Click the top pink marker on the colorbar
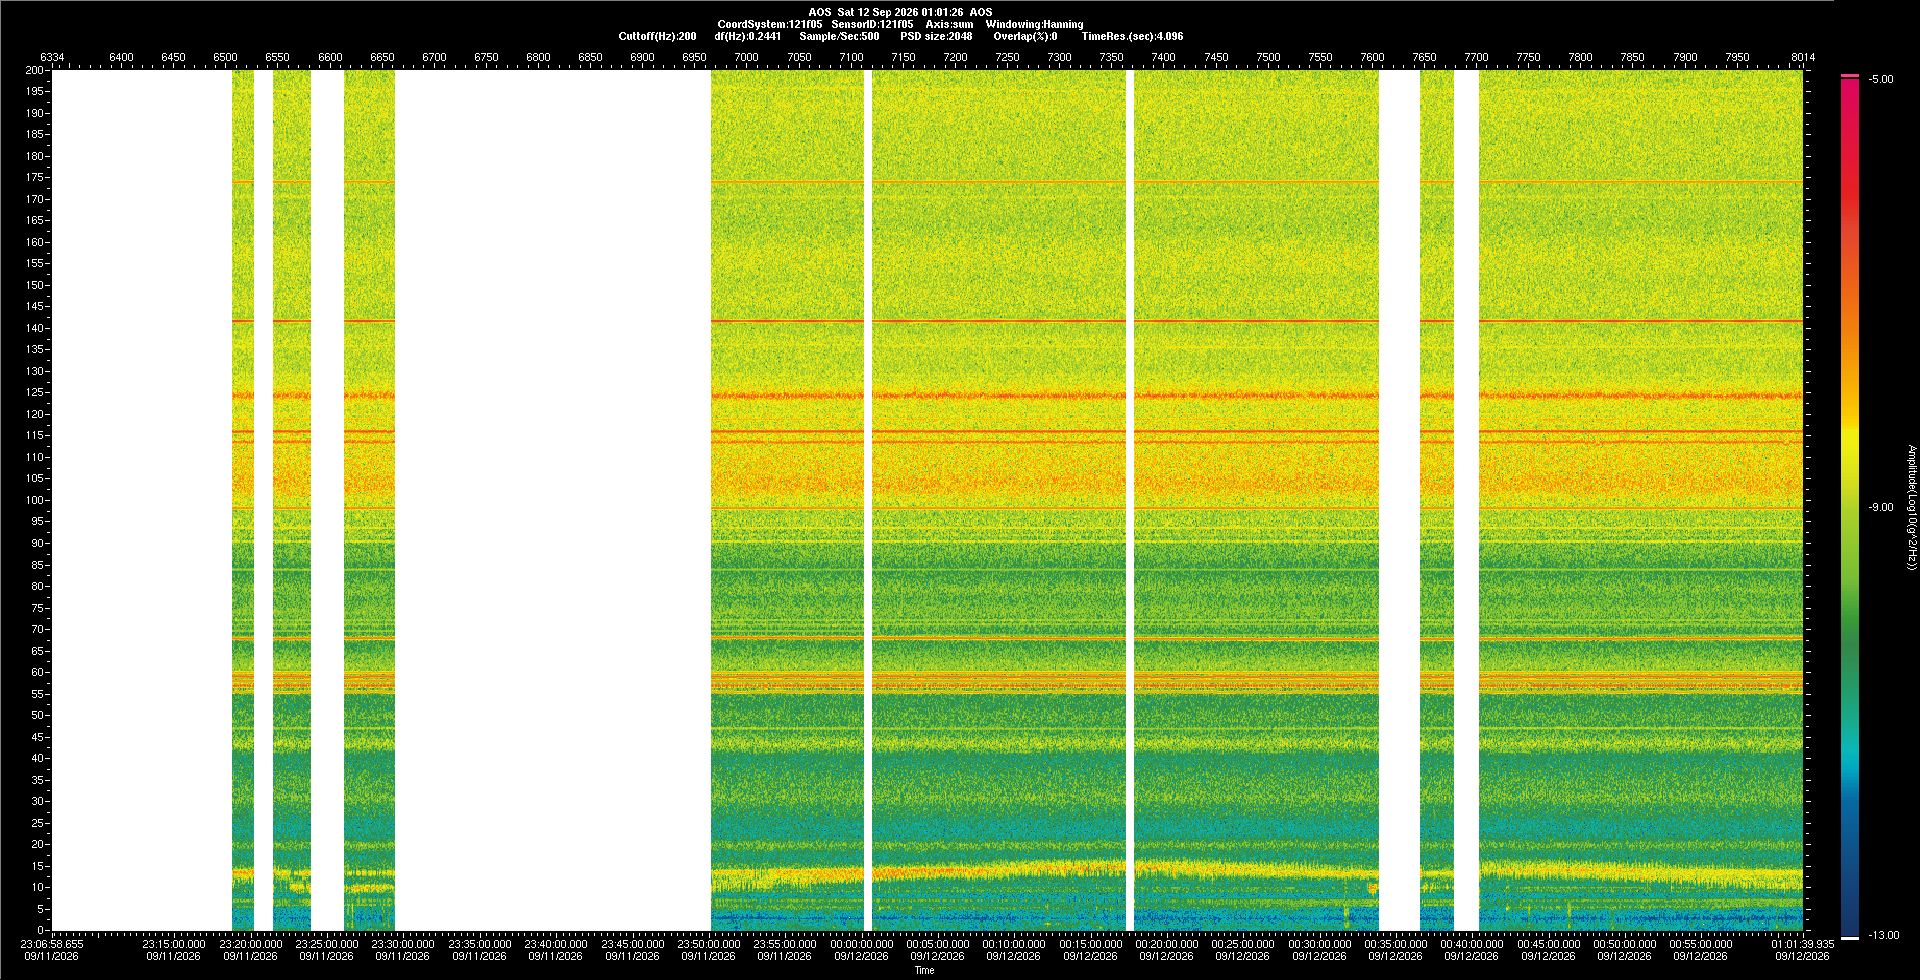The image size is (1920, 980). (1850, 76)
